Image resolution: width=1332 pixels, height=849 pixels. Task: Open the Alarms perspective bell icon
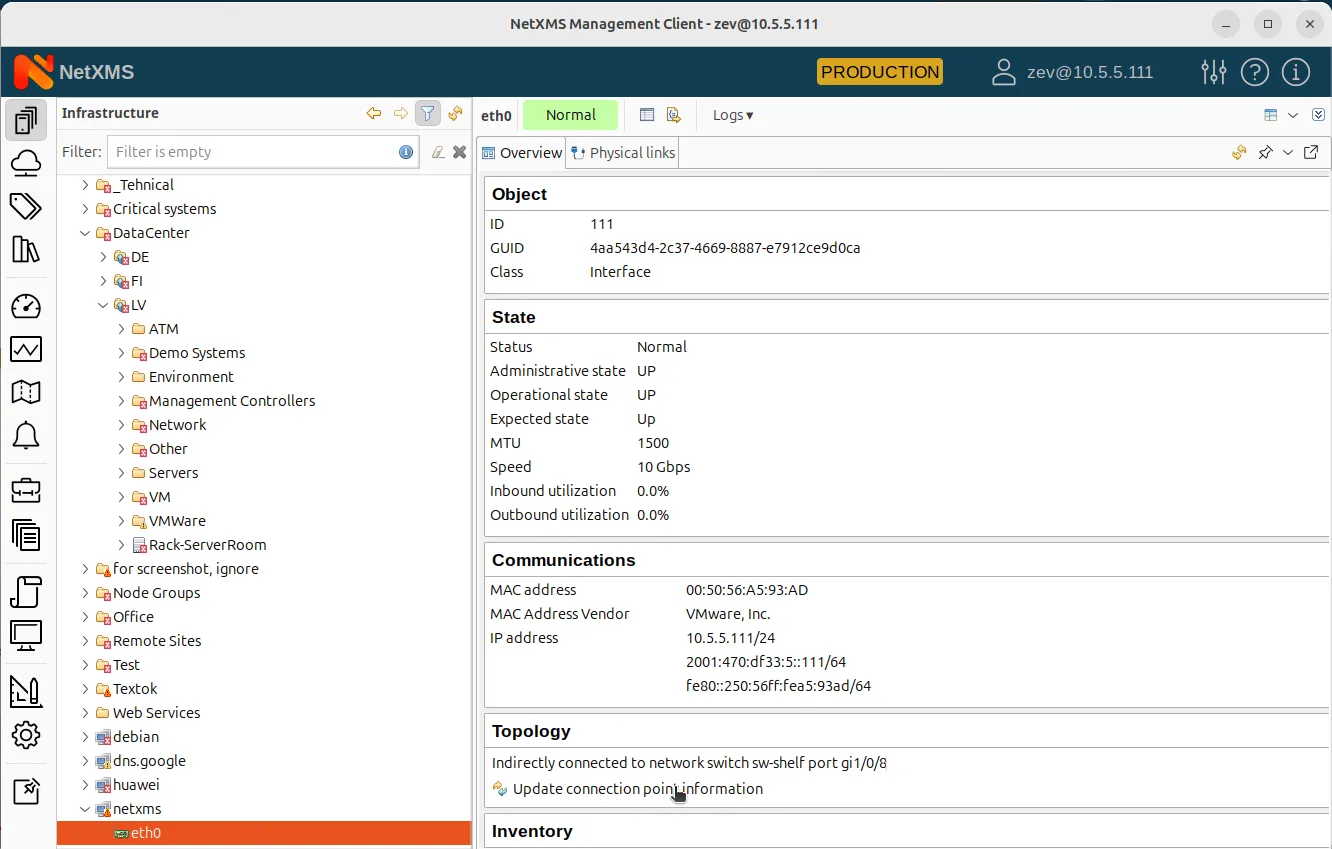coord(26,435)
